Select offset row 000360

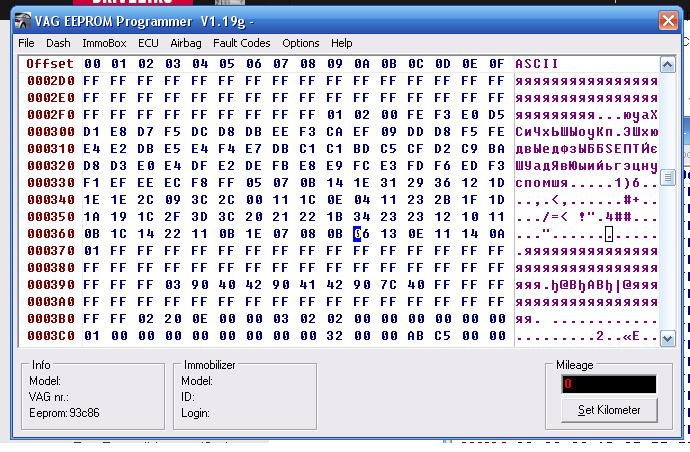click(51, 234)
